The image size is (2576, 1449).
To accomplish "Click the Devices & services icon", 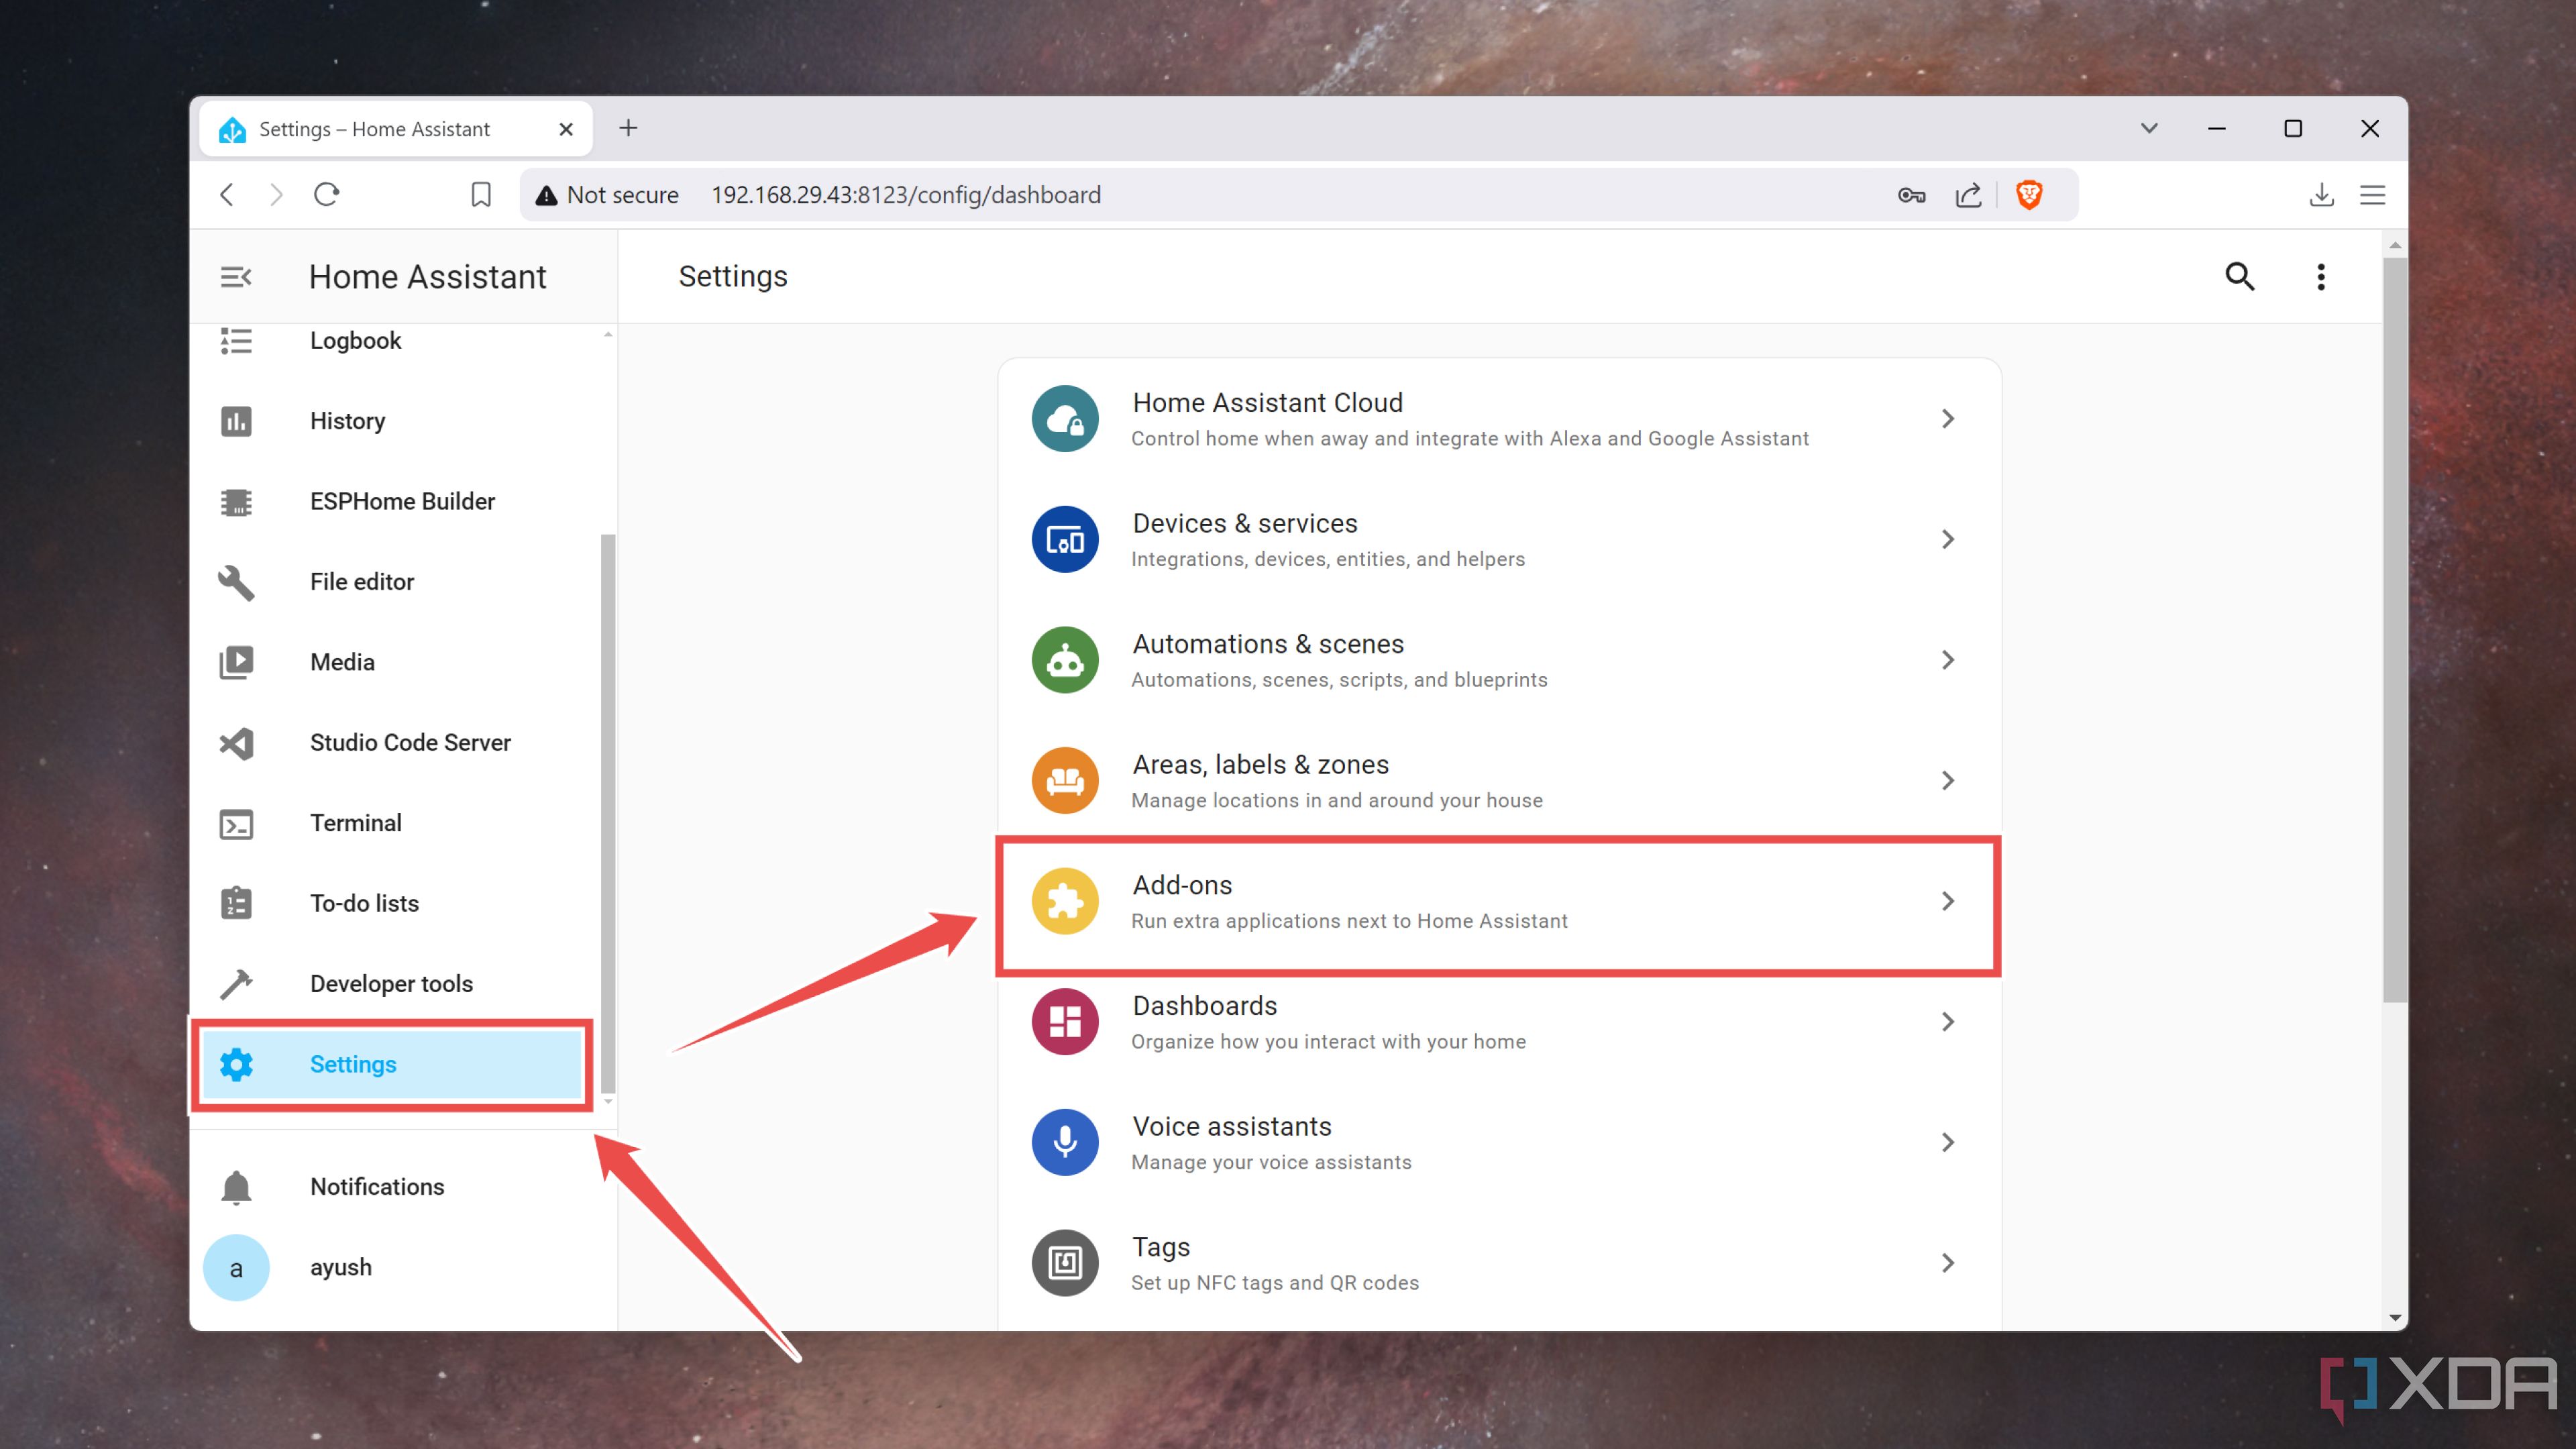I will click(x=1065, y=540).
